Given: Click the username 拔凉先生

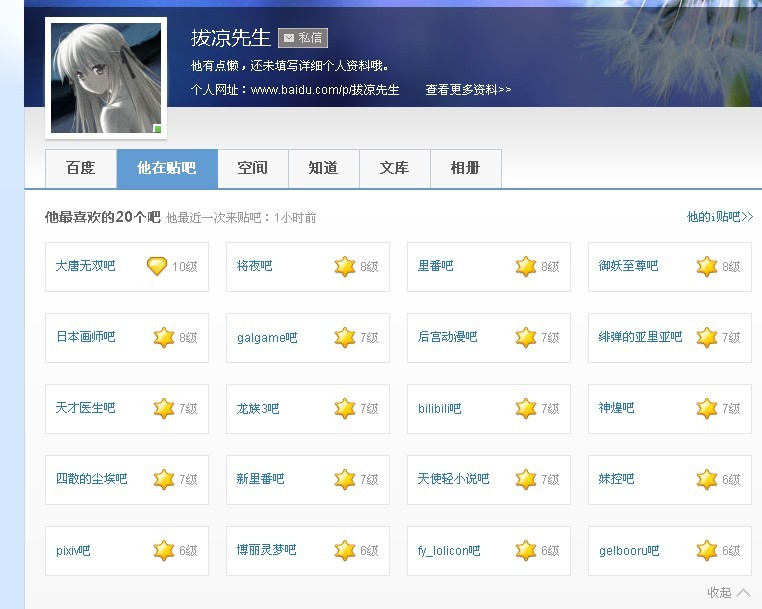Looking at the screenshot, I should point(230,38).
